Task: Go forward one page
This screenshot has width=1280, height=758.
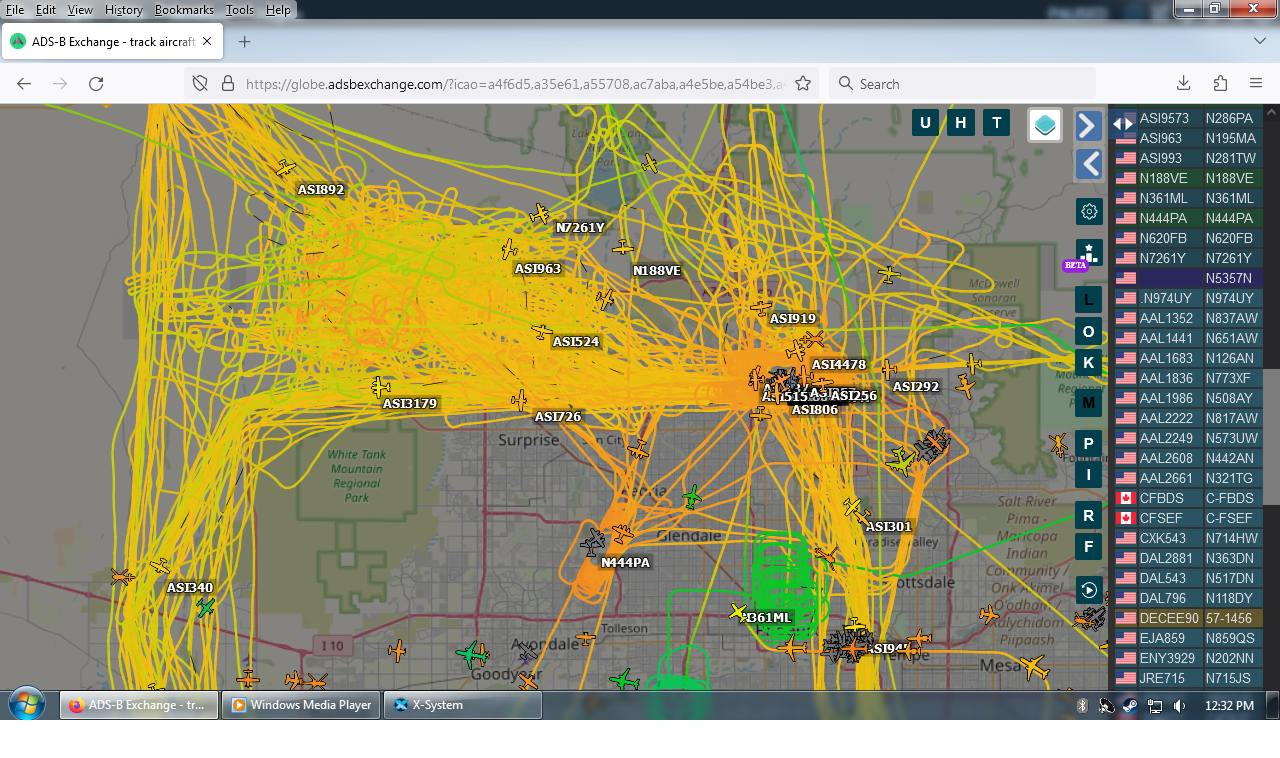Action: pyautogui.click(x=60, y=84)
